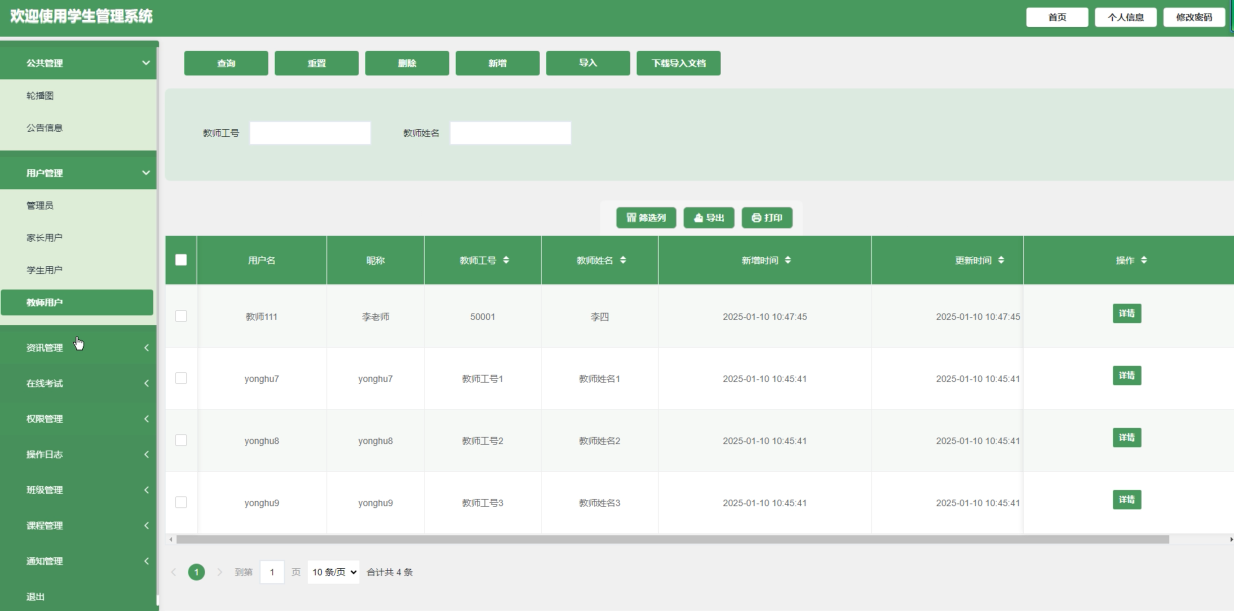Screen dimensions: 1234x611
Task: Expand the 资讯管理 sidebar section
Action: coord(78,348)
